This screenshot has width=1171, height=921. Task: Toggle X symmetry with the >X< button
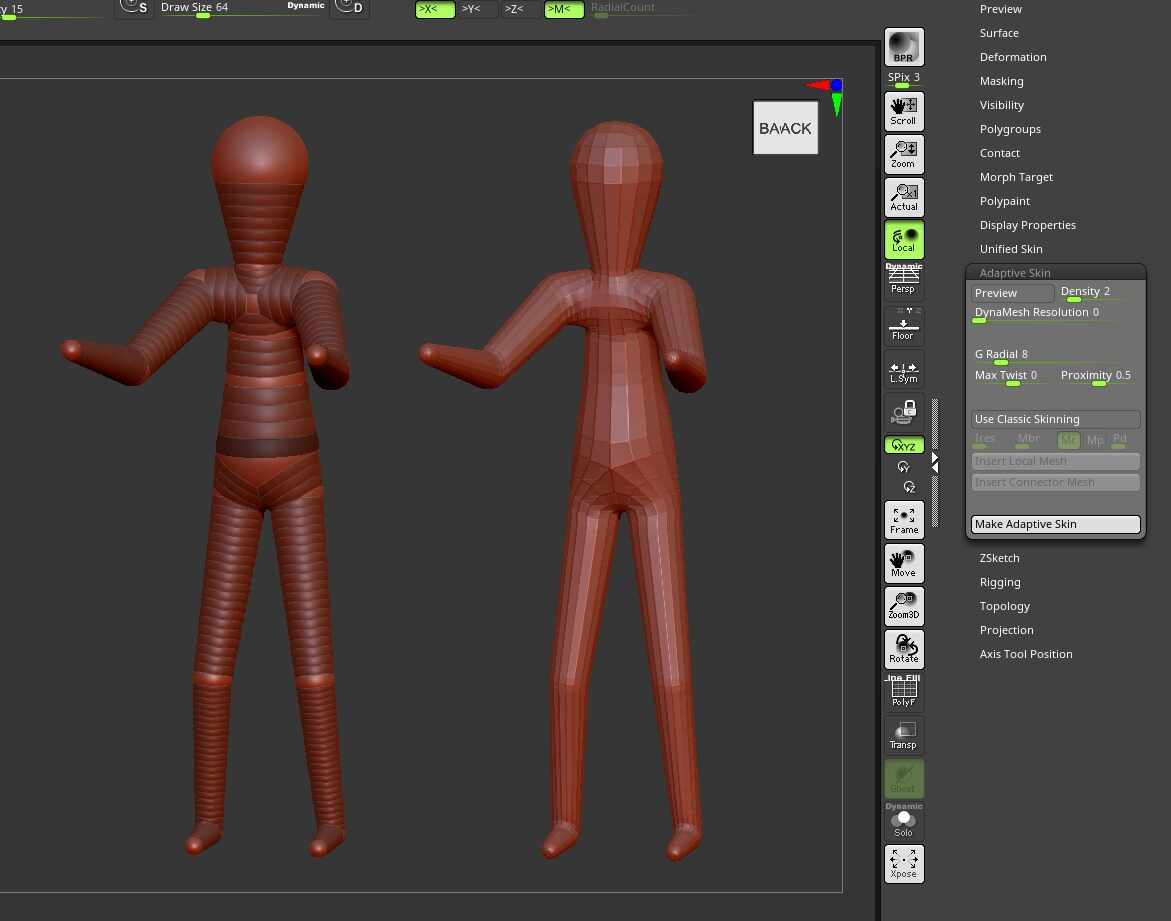point(434,8)
